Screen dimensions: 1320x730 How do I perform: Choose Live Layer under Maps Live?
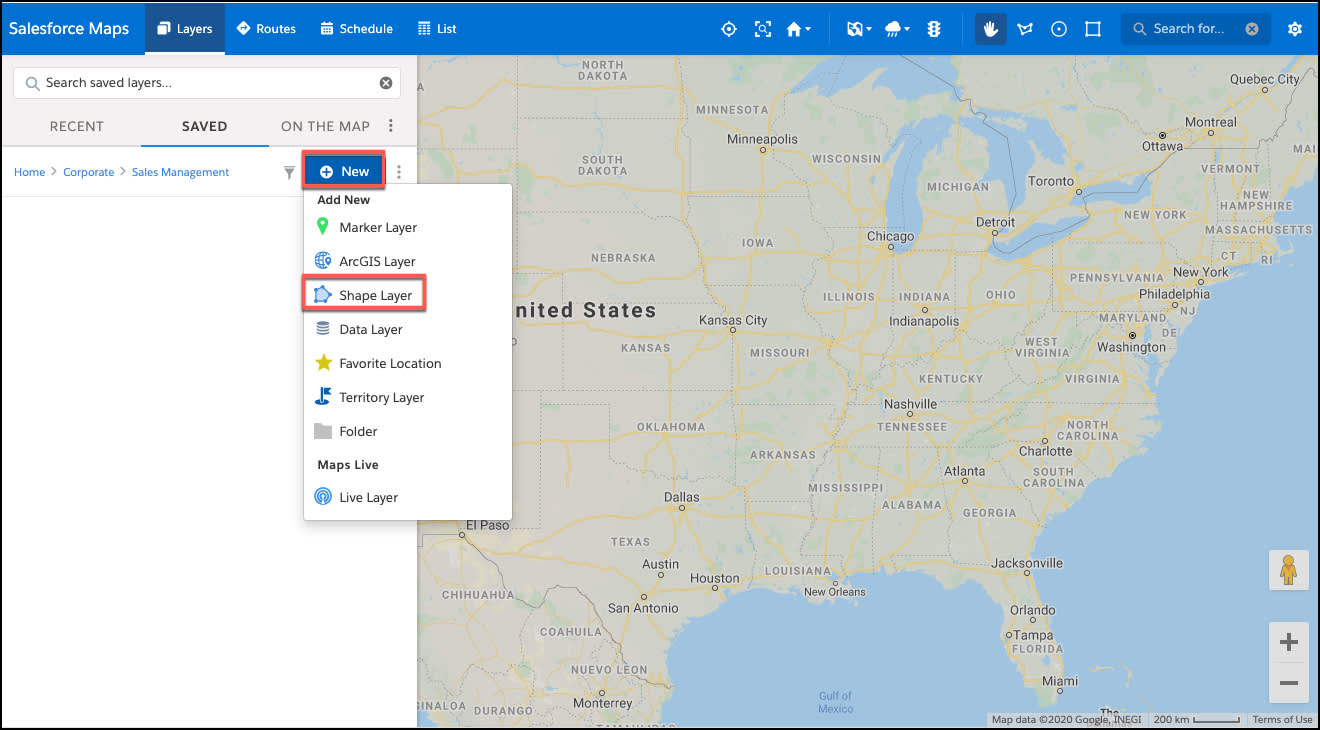(x=408, y=498)
